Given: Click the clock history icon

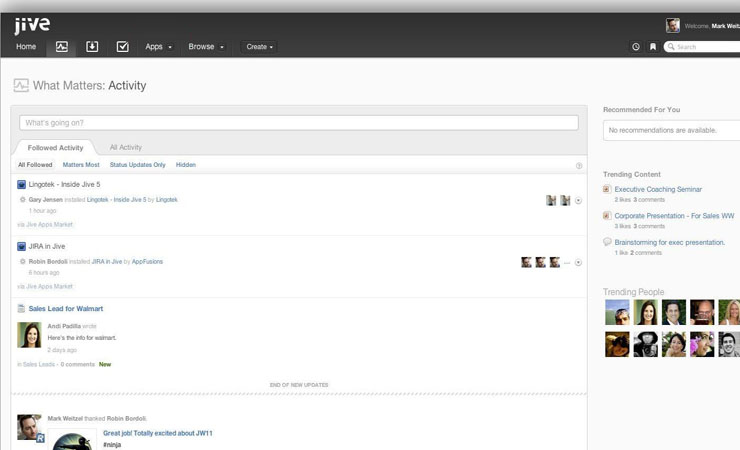Looking at the screenshot, I should pos(636,47).
